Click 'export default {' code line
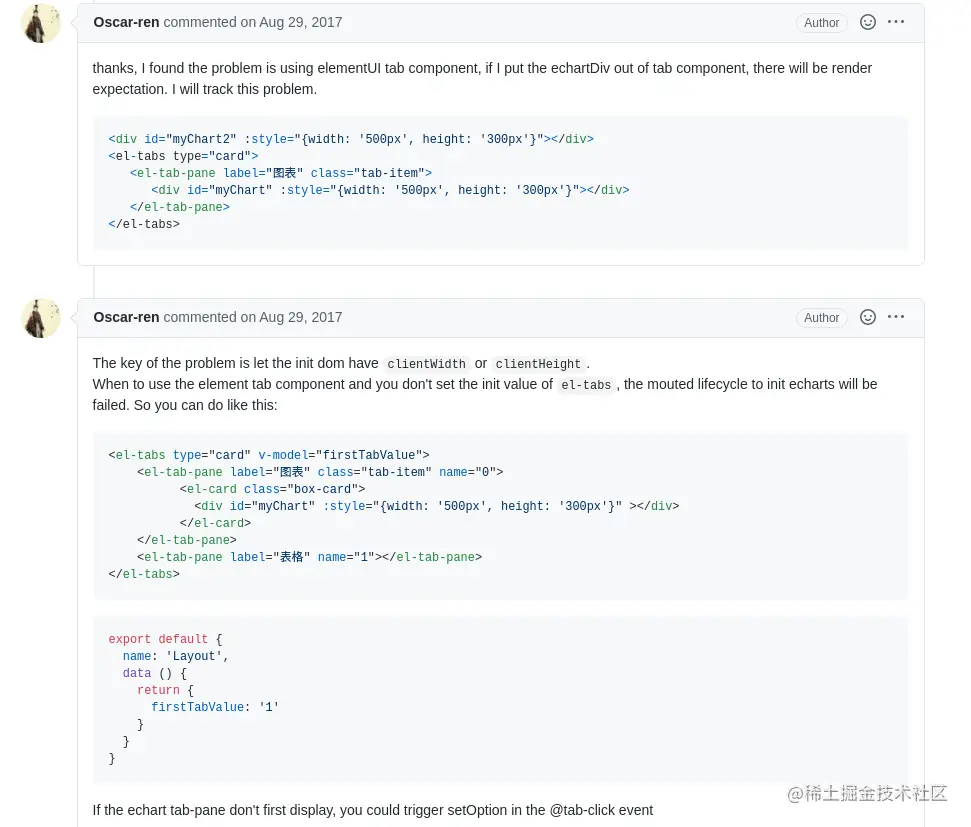Image resolution: width=971 pixels, height=827 pixels. [165, 639]
